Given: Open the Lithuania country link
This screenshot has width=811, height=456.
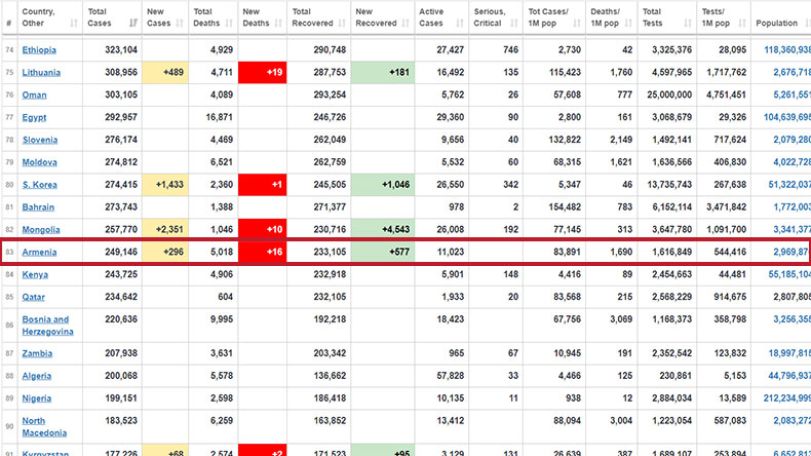Looking at the screenshot, I should click(41, 72).
